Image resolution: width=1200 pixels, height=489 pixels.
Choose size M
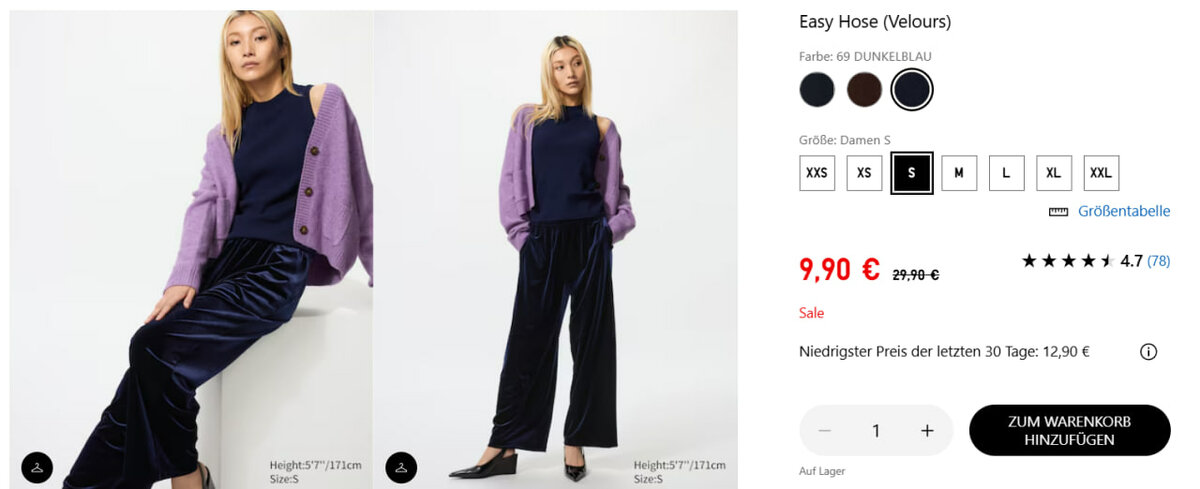[959, 173]
